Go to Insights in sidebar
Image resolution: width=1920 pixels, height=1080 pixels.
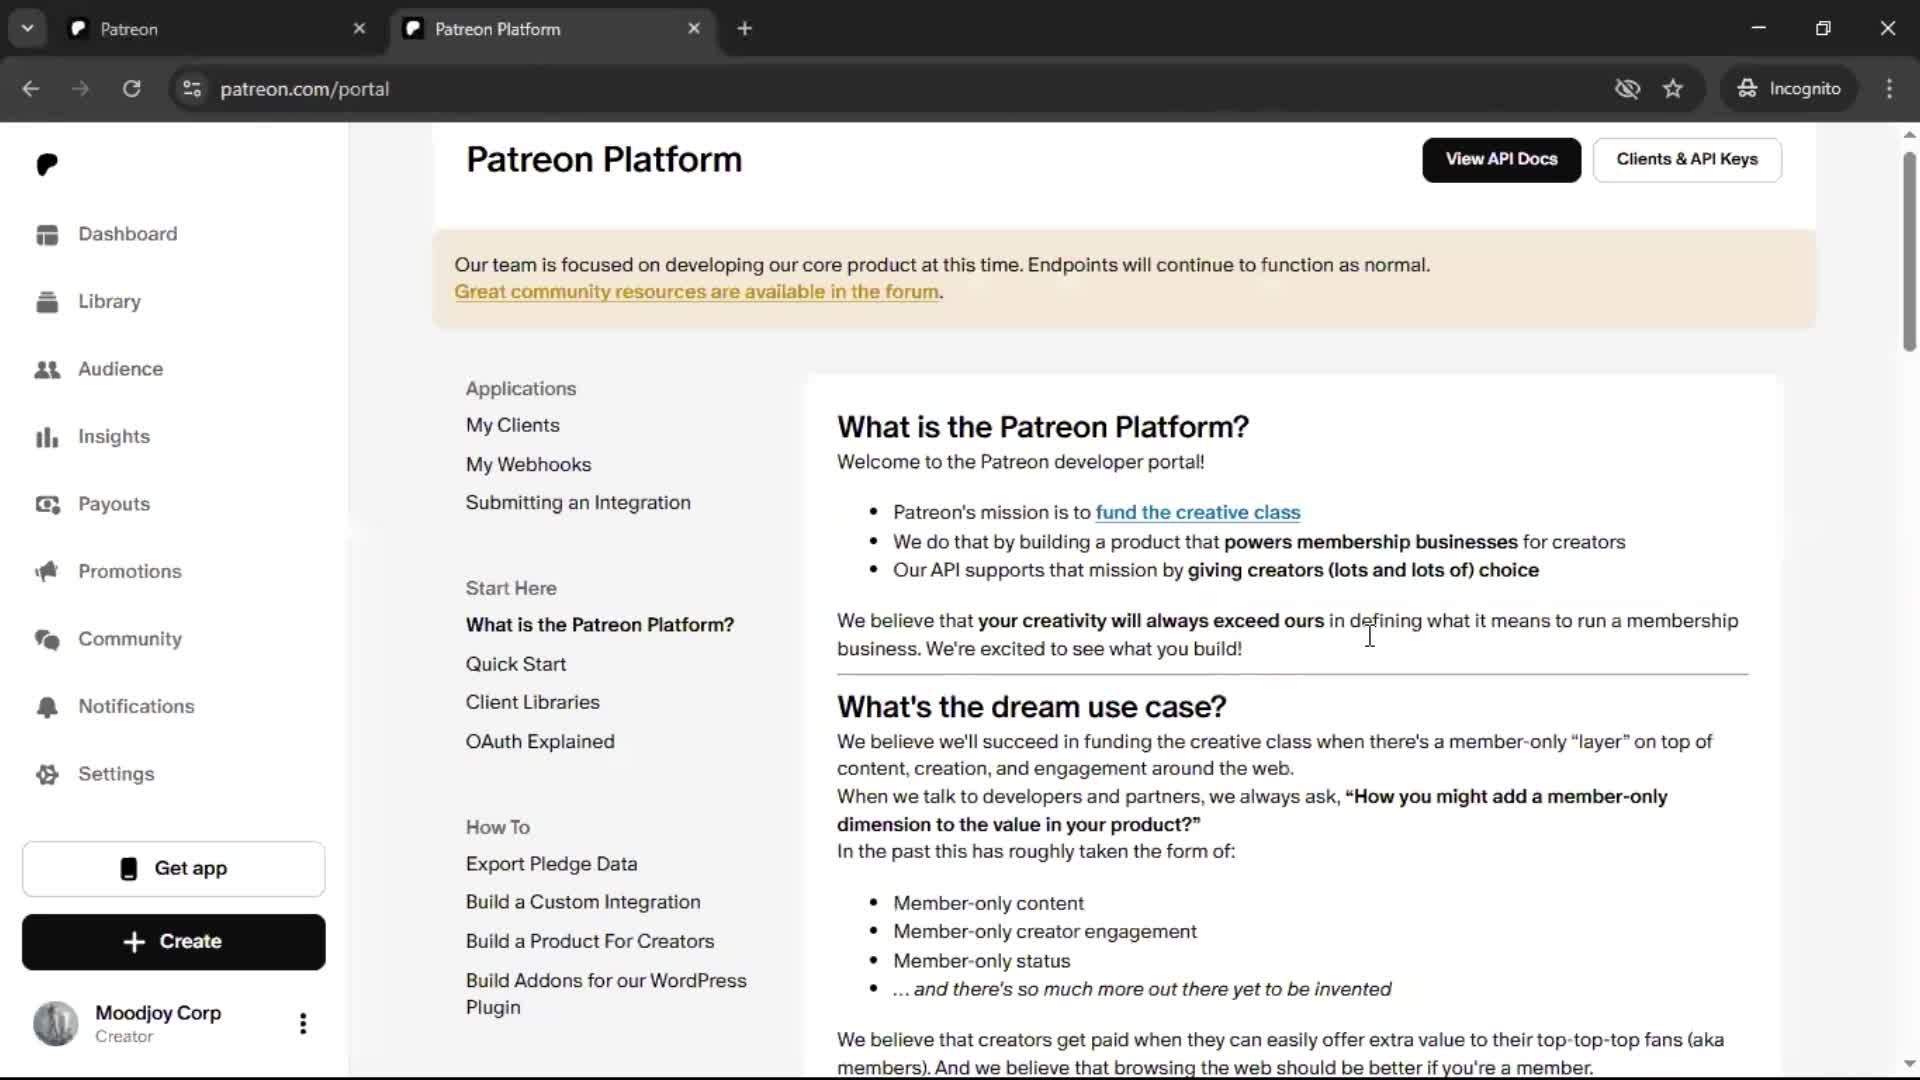(x=114, y=437)
